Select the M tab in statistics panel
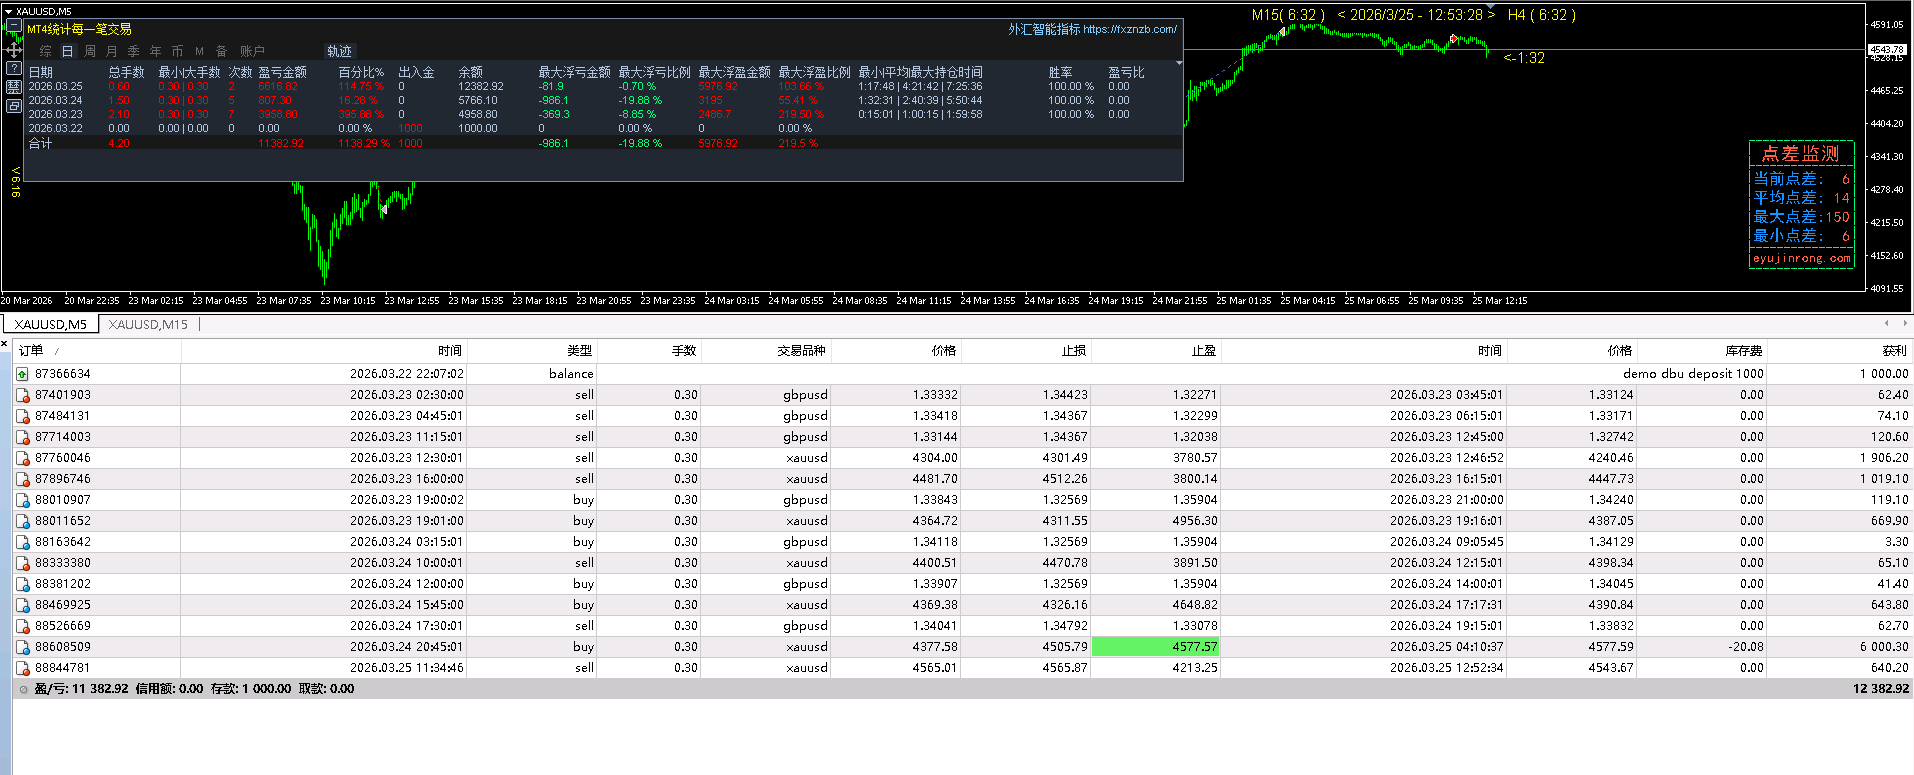The height and width of the screenshot is (775, 1914). coord(199,51)
